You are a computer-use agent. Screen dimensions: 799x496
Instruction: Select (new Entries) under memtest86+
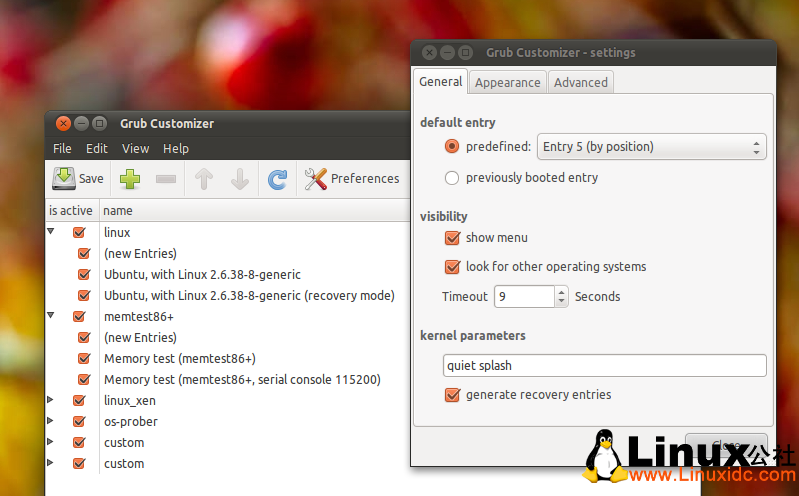pos(140,337)
